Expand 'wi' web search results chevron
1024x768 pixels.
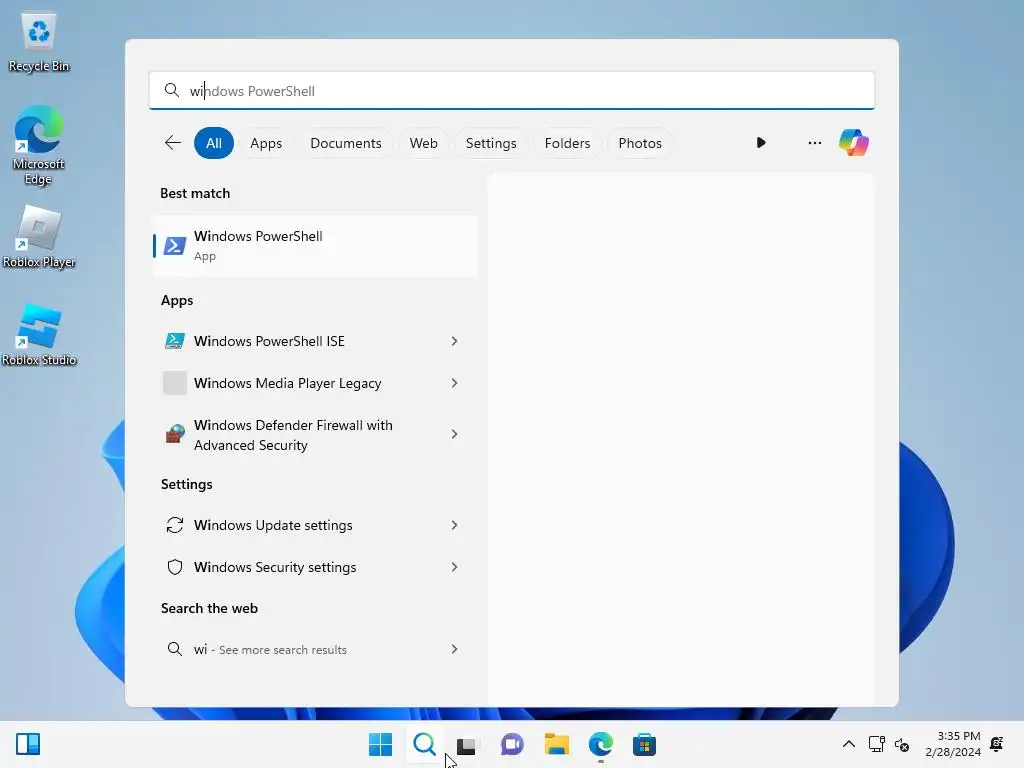tap(455, 649)
